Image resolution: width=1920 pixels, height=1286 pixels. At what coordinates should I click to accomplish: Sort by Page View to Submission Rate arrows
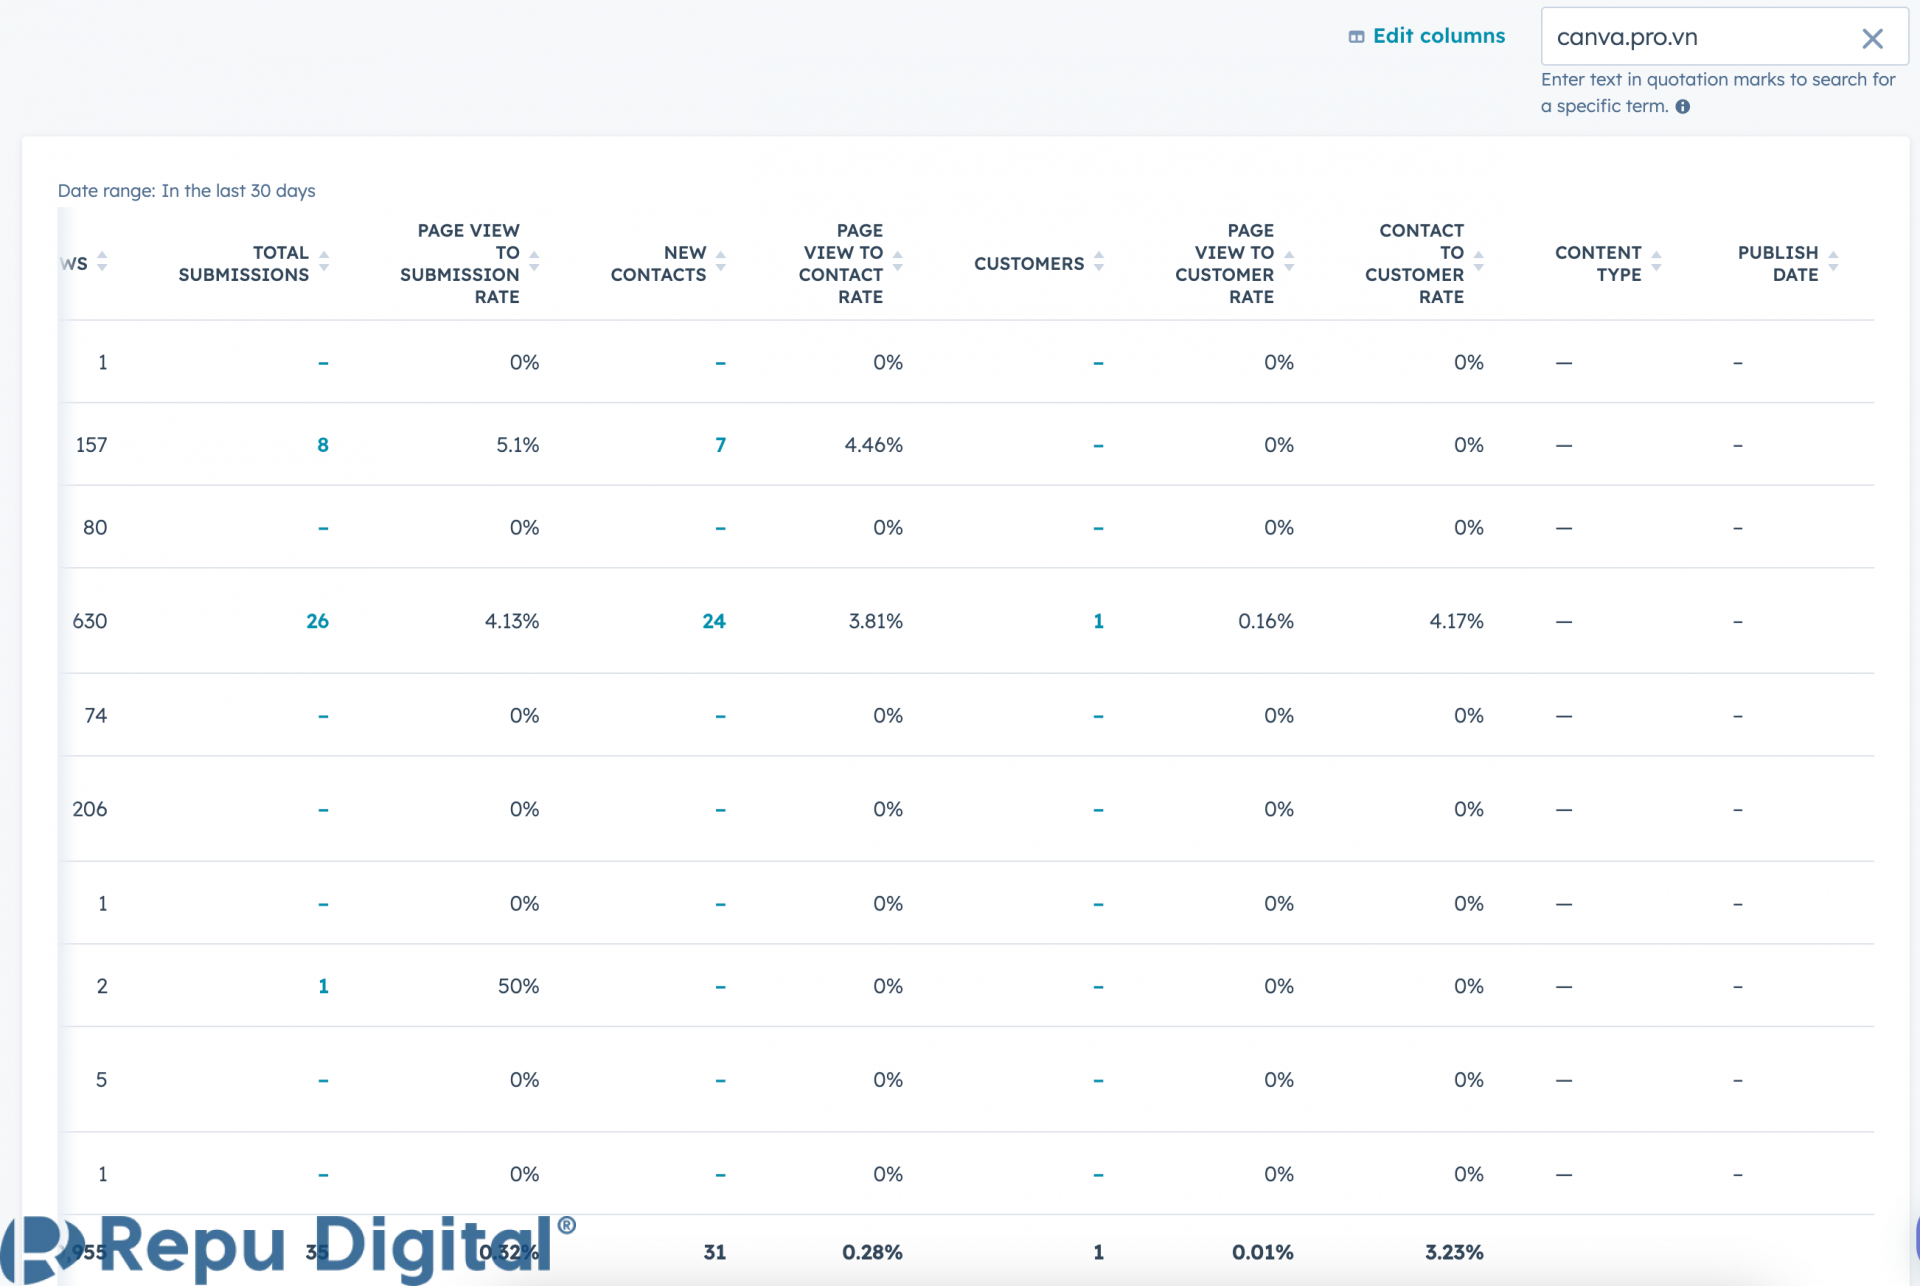click(x=534, y=262)
